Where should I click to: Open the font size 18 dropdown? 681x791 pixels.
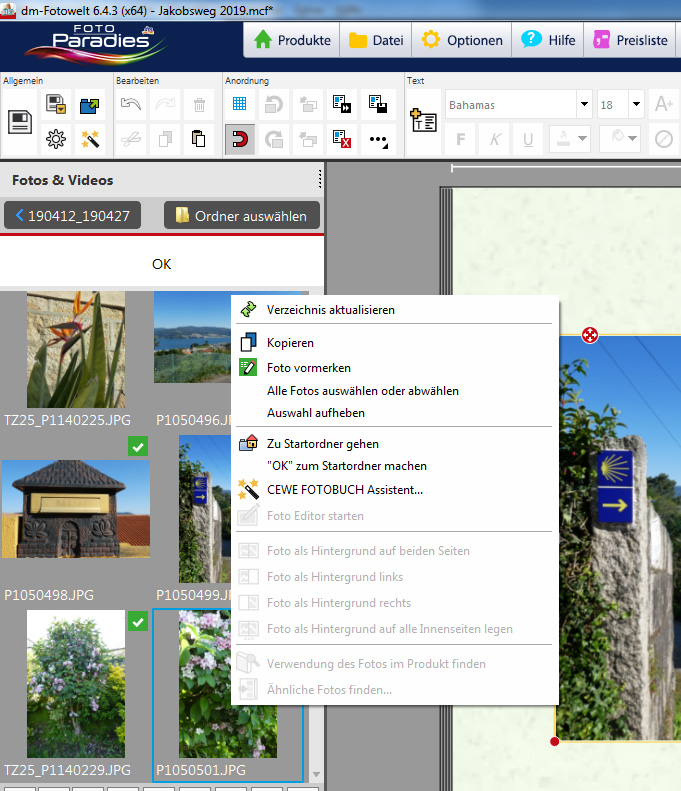pyautogui.click(x=636, y=105)
